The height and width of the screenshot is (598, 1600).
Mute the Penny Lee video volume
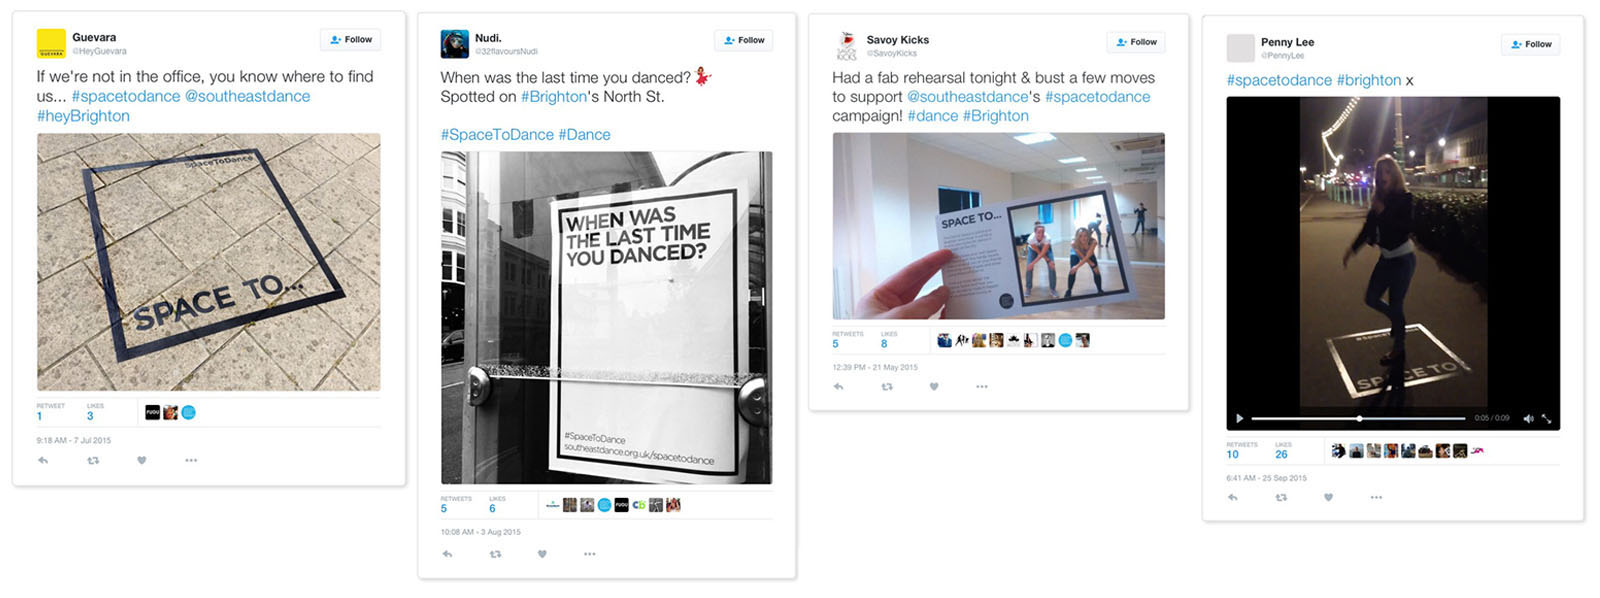1528,418
